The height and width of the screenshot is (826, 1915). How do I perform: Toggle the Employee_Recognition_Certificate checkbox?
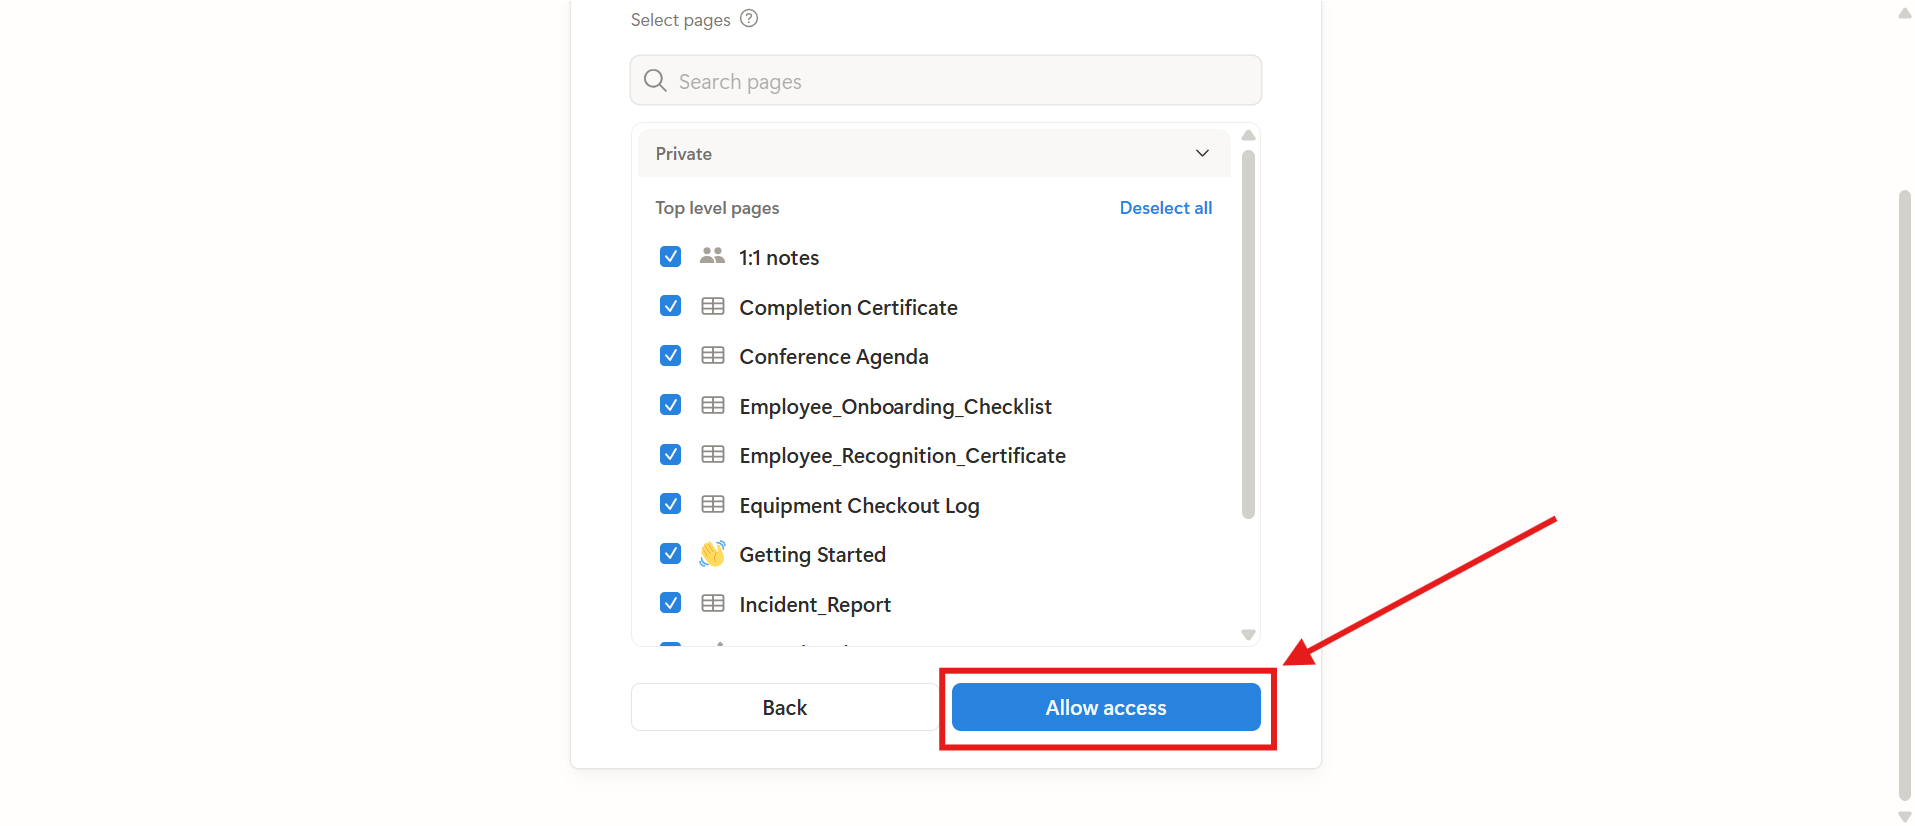point(671,455)
